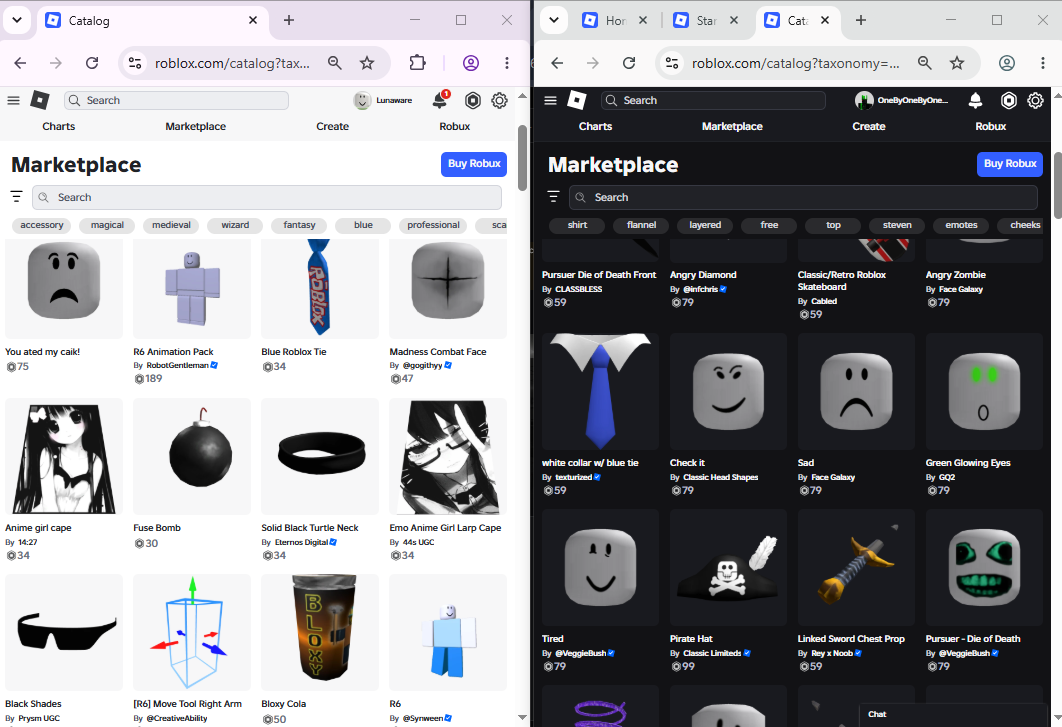
Task: Open the Charts tab in the light window
Action: click(x=59, y=126)
